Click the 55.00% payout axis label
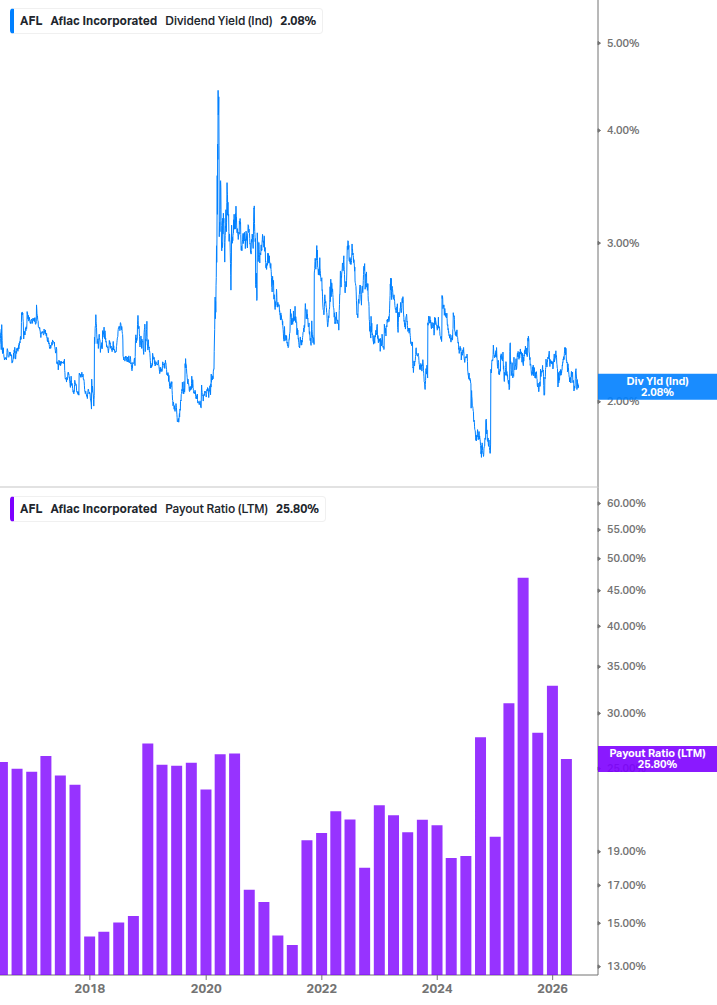 (x=626, y=529)
